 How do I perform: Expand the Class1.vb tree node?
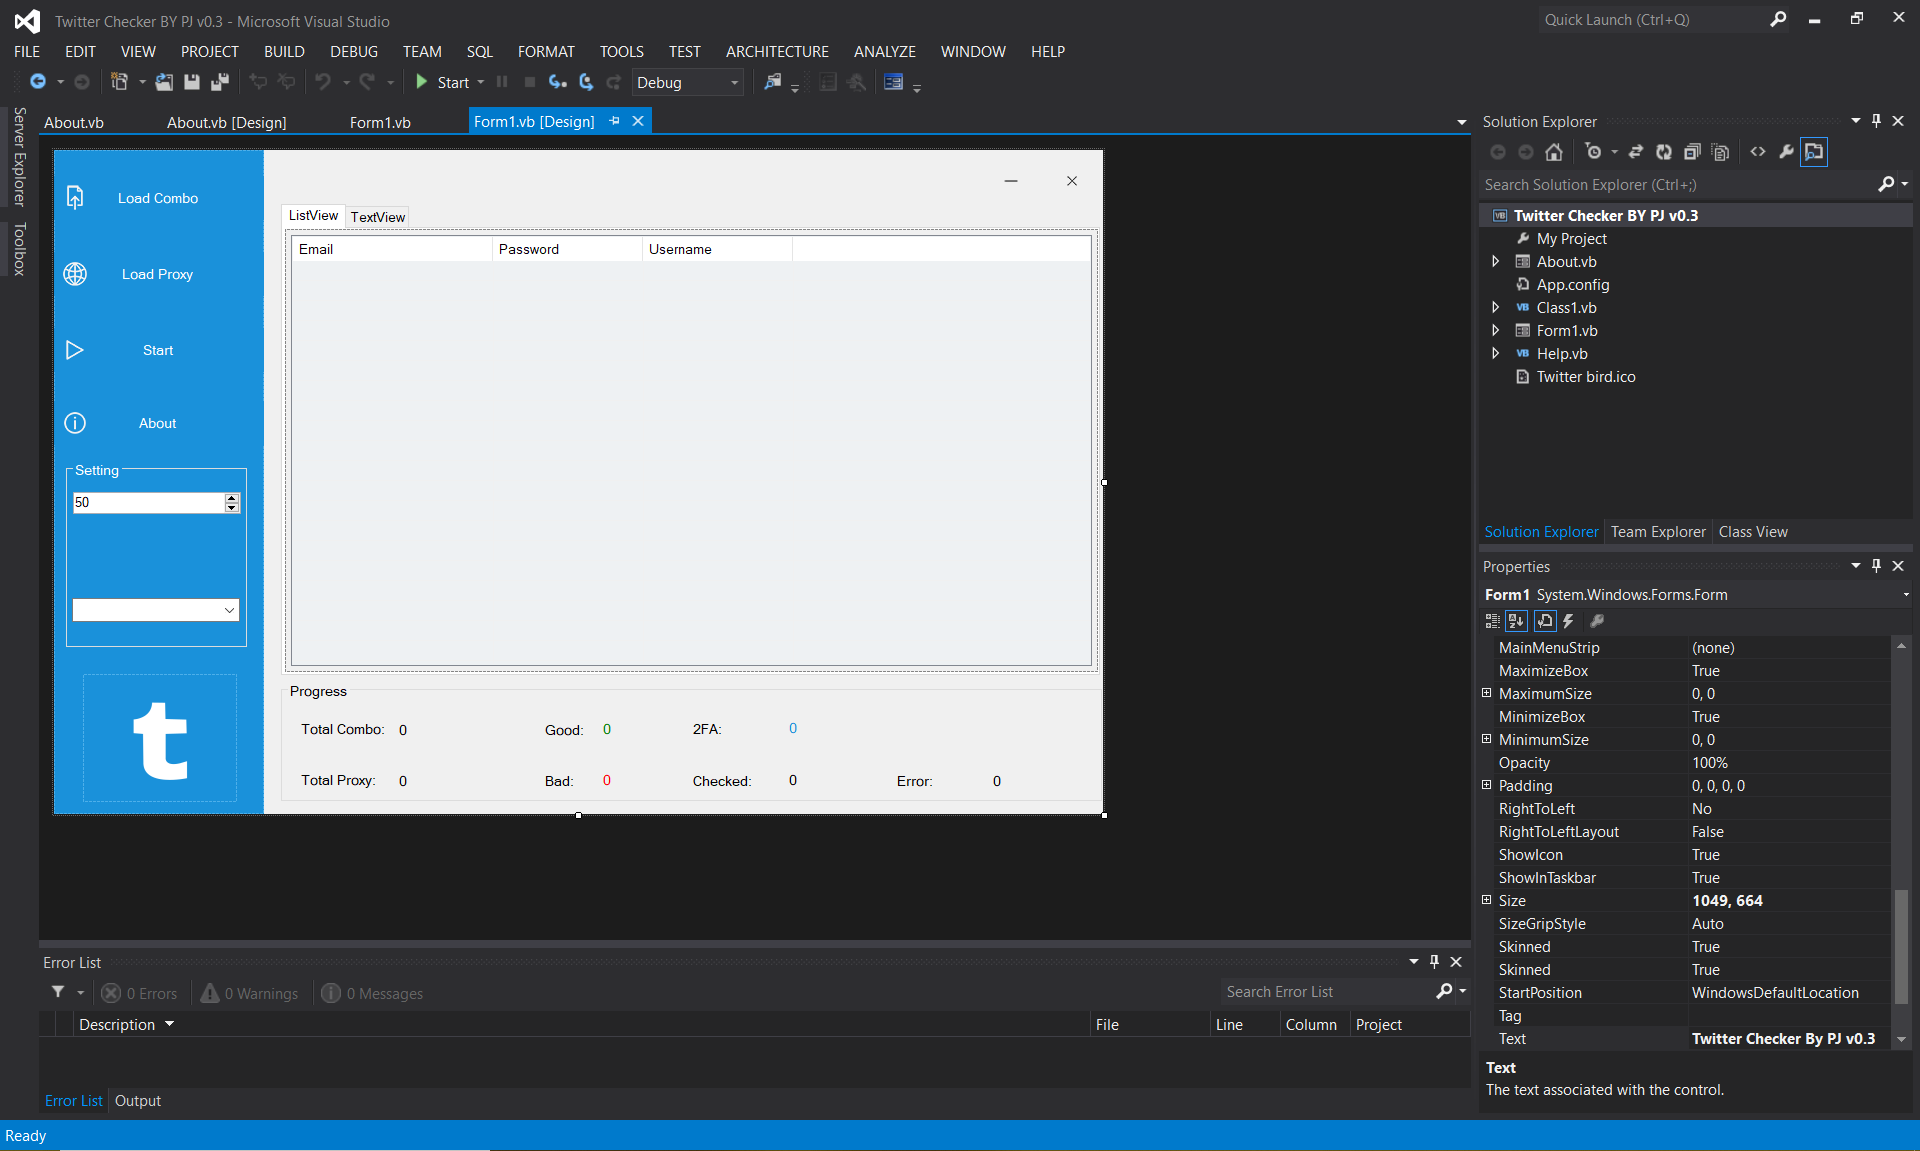click(x=1497, y=307)
